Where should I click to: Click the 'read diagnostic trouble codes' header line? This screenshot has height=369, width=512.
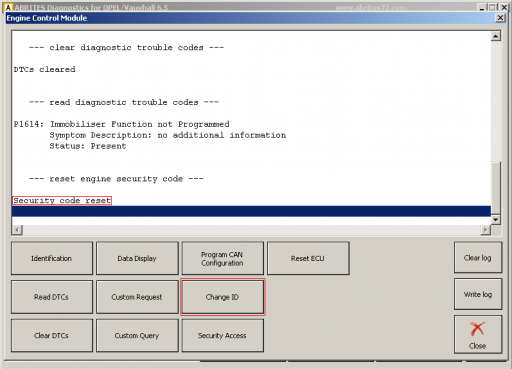124,102
